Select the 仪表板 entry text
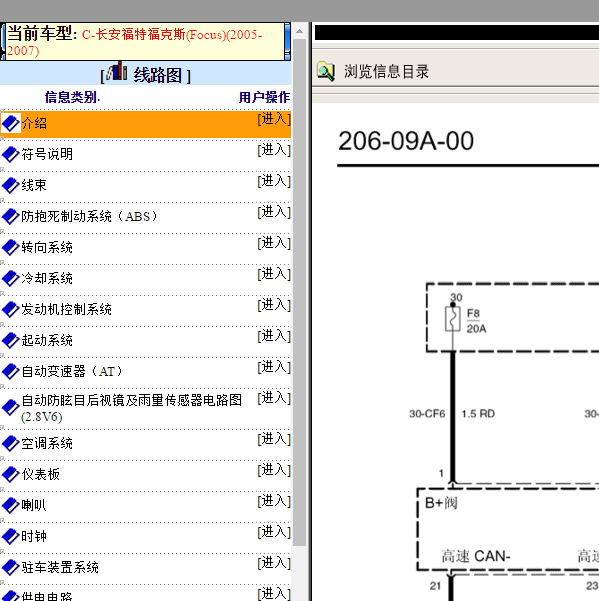The height and width of the screenshot is (601, 599). 41,475
